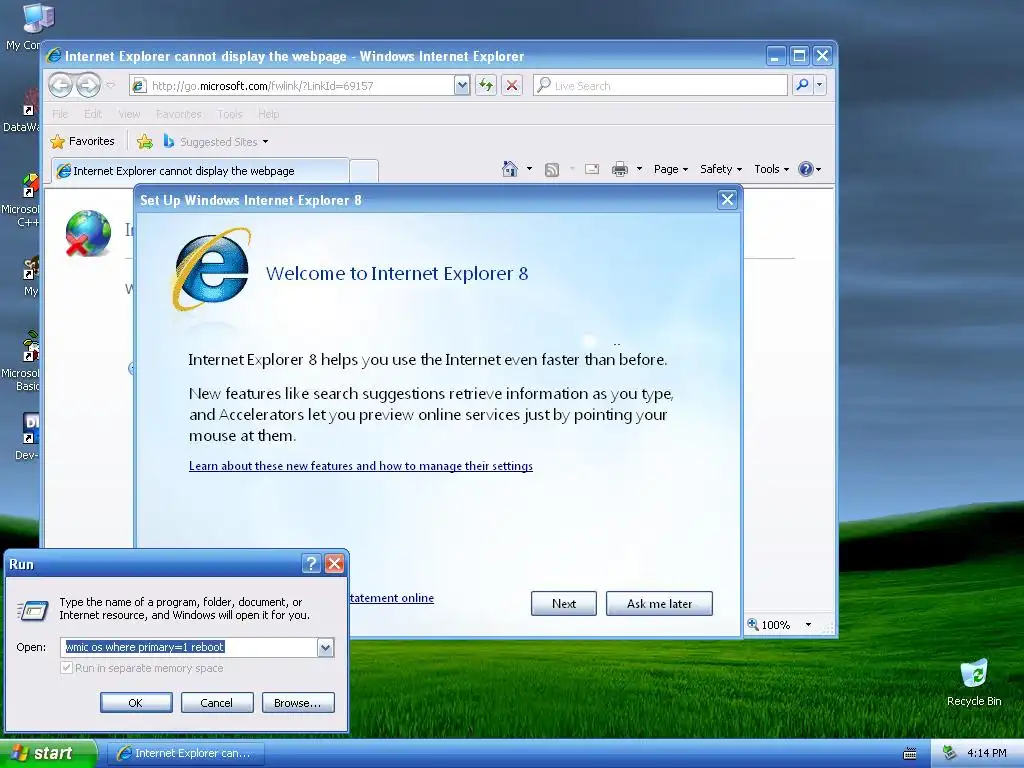Open the recent pages dropdown arrow
1024x768 pixels.
(111, 85)
